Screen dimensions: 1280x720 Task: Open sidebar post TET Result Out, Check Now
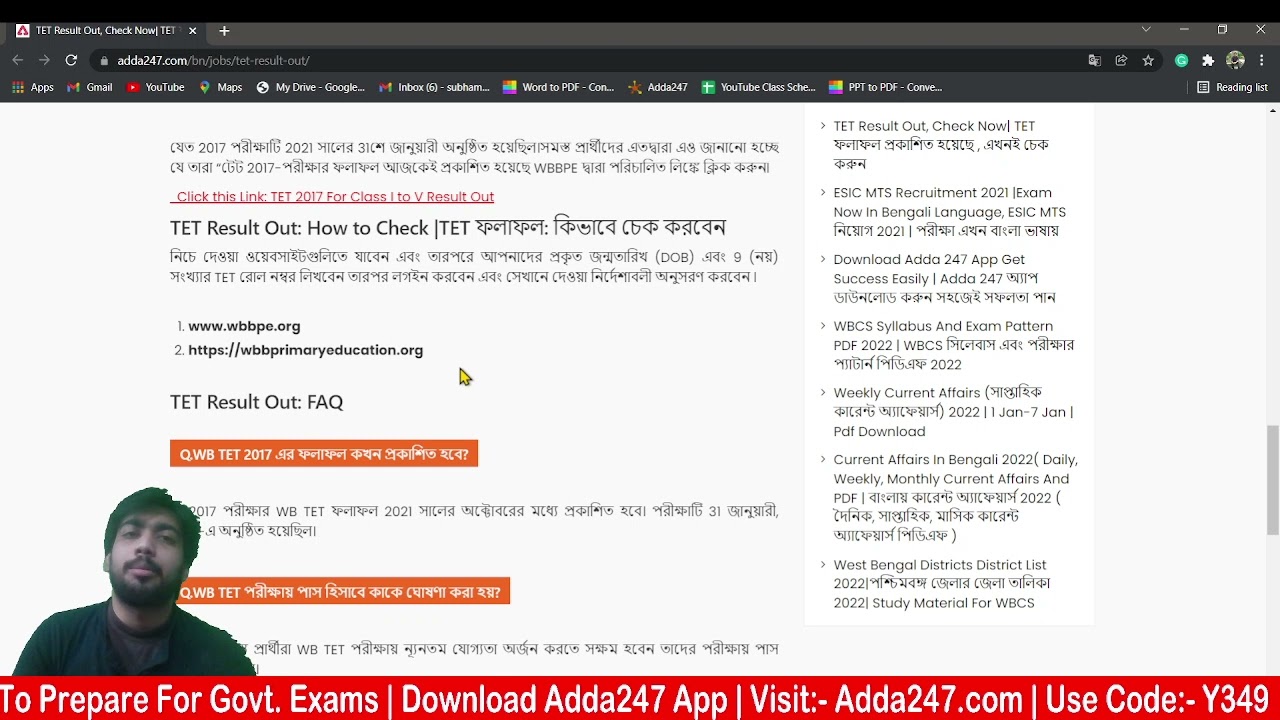pos(941,145)
